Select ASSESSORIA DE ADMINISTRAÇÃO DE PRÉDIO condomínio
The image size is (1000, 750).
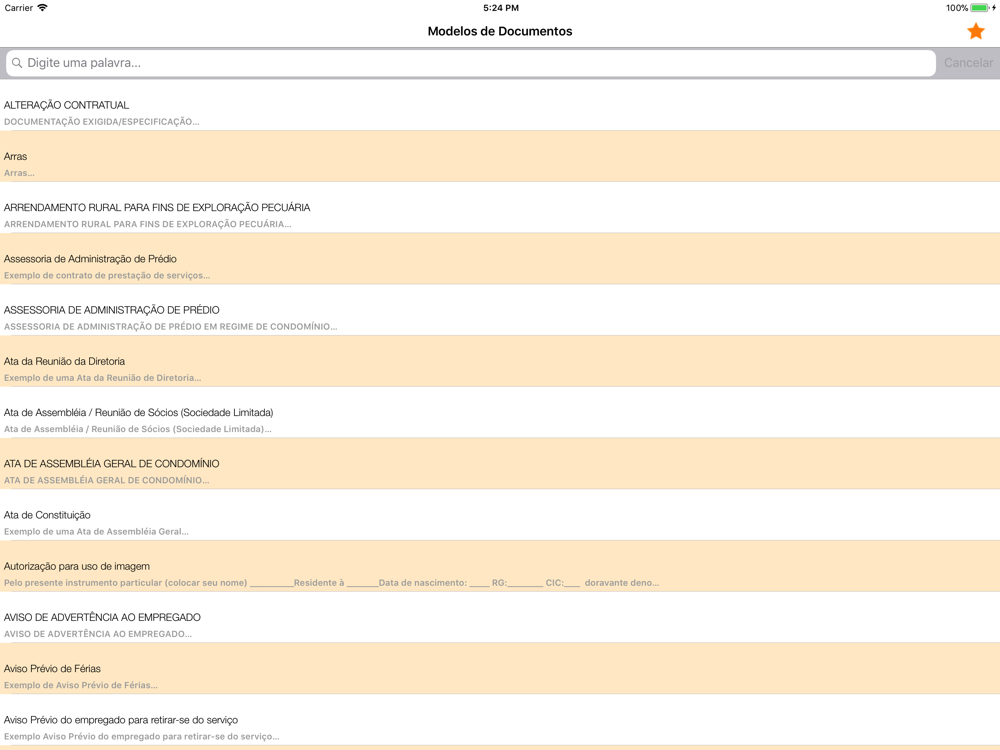tap(500, 310)
